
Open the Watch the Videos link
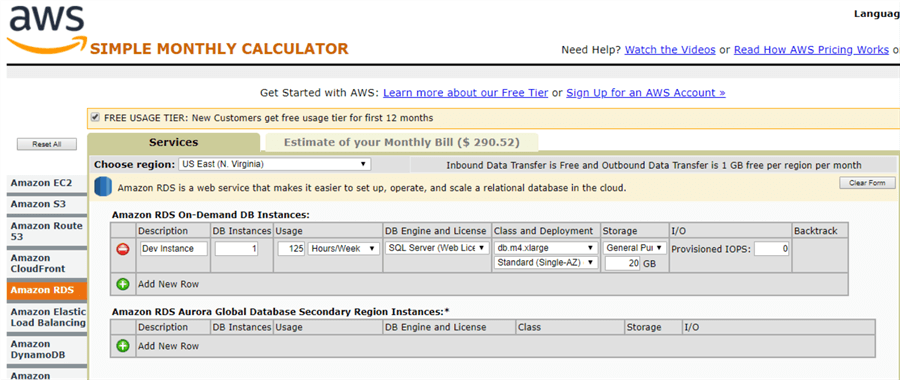[670, 50]
